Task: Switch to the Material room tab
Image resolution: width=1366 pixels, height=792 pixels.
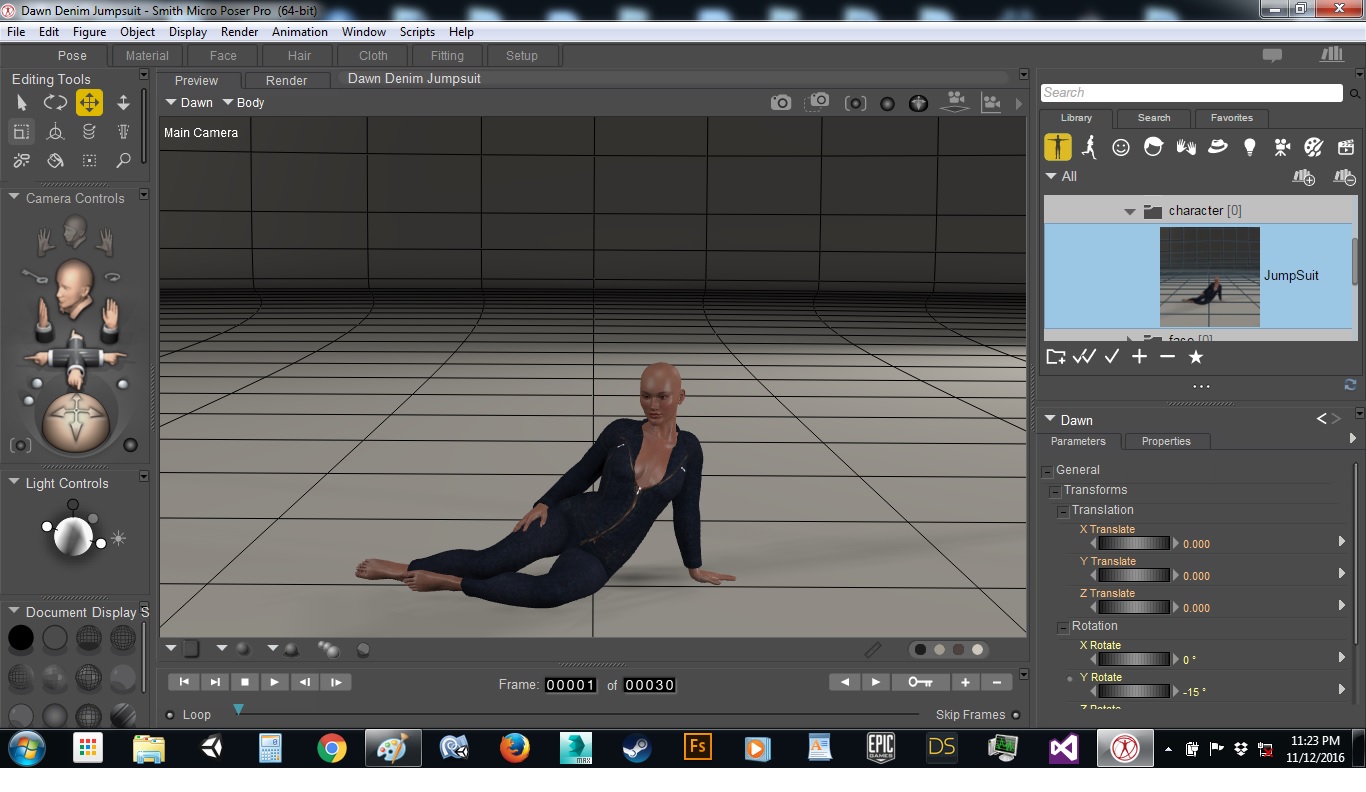Action: (x=147, y=56)
